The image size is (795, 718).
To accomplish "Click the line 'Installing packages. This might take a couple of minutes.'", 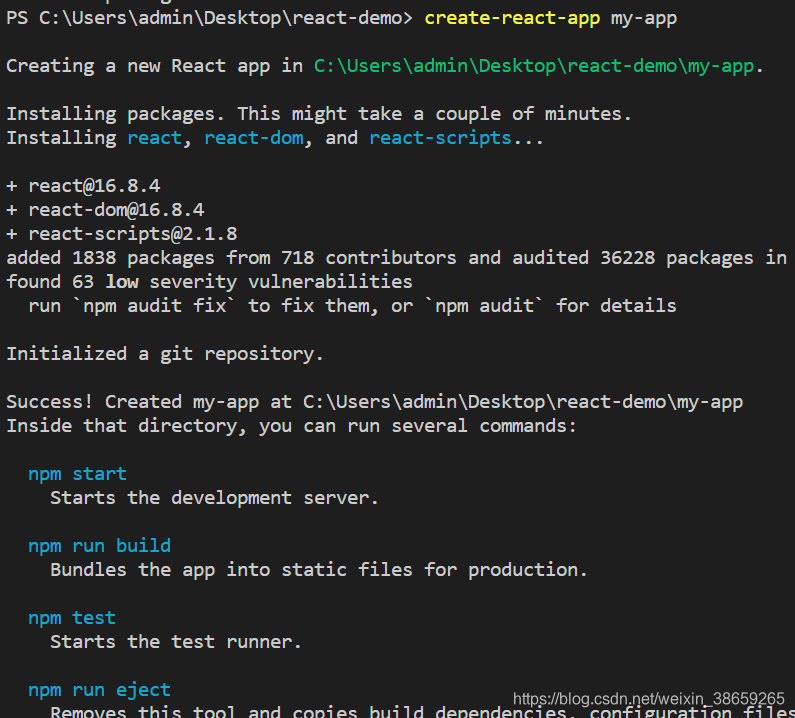I will [x=319, y=114].
